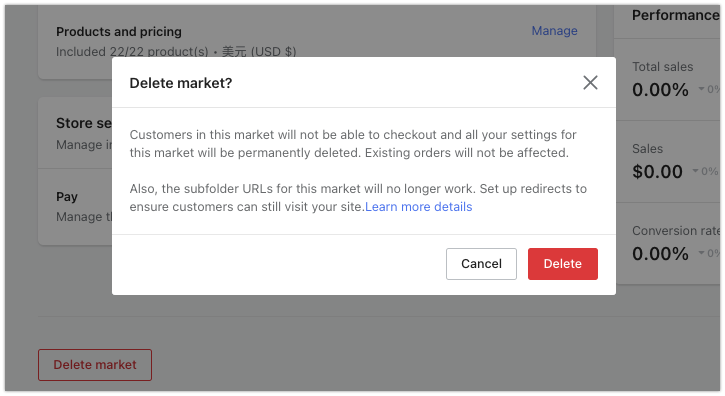Open the Learn more details link
This screenshot has width=725, height=396.
(418, 207)
